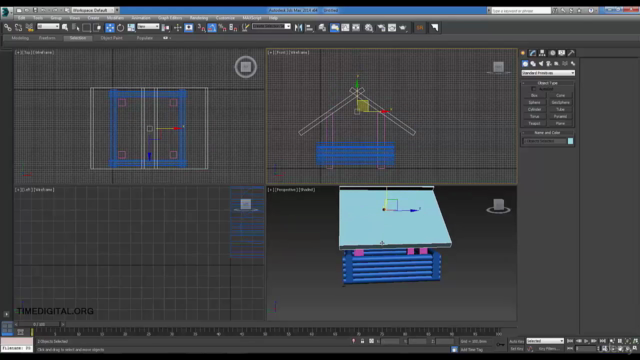The height and width of the screenshot is (360, 640).
Task: Toggle the 3D Snaps button
Action: point(201,28)
